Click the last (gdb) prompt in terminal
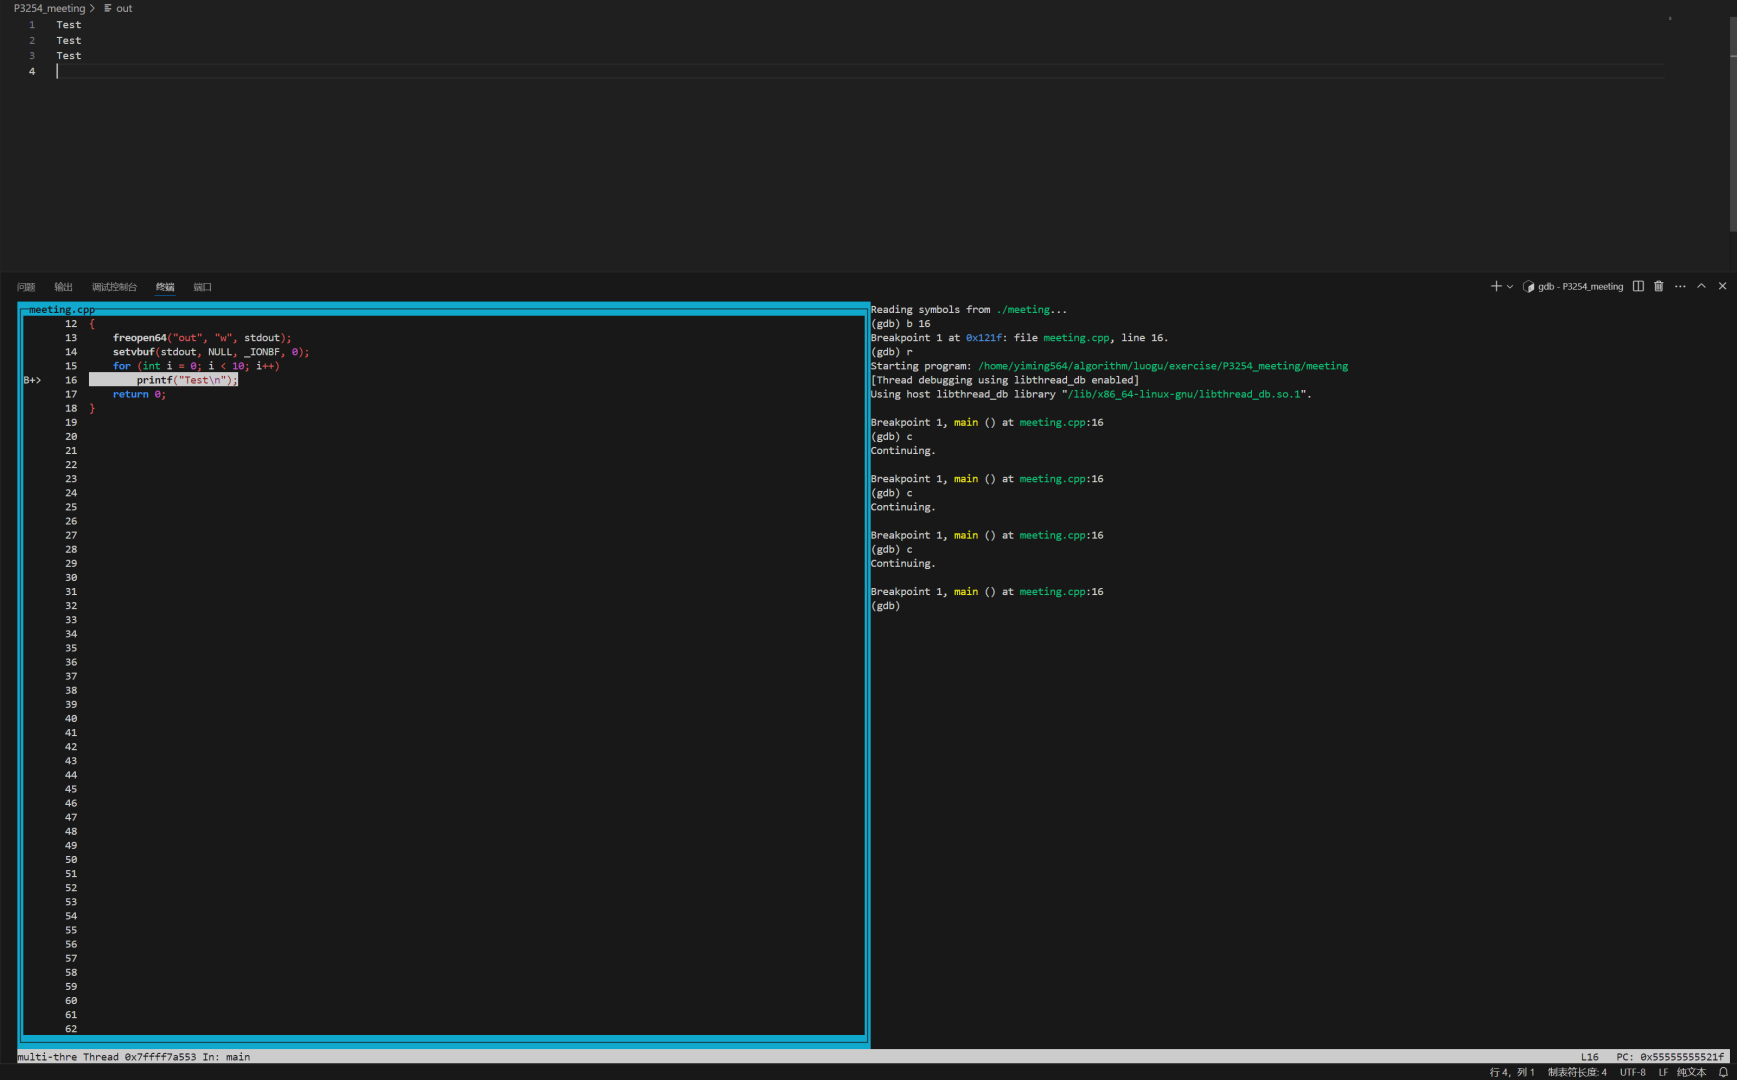The image size is (1737, 1080). tap(885, 606)
